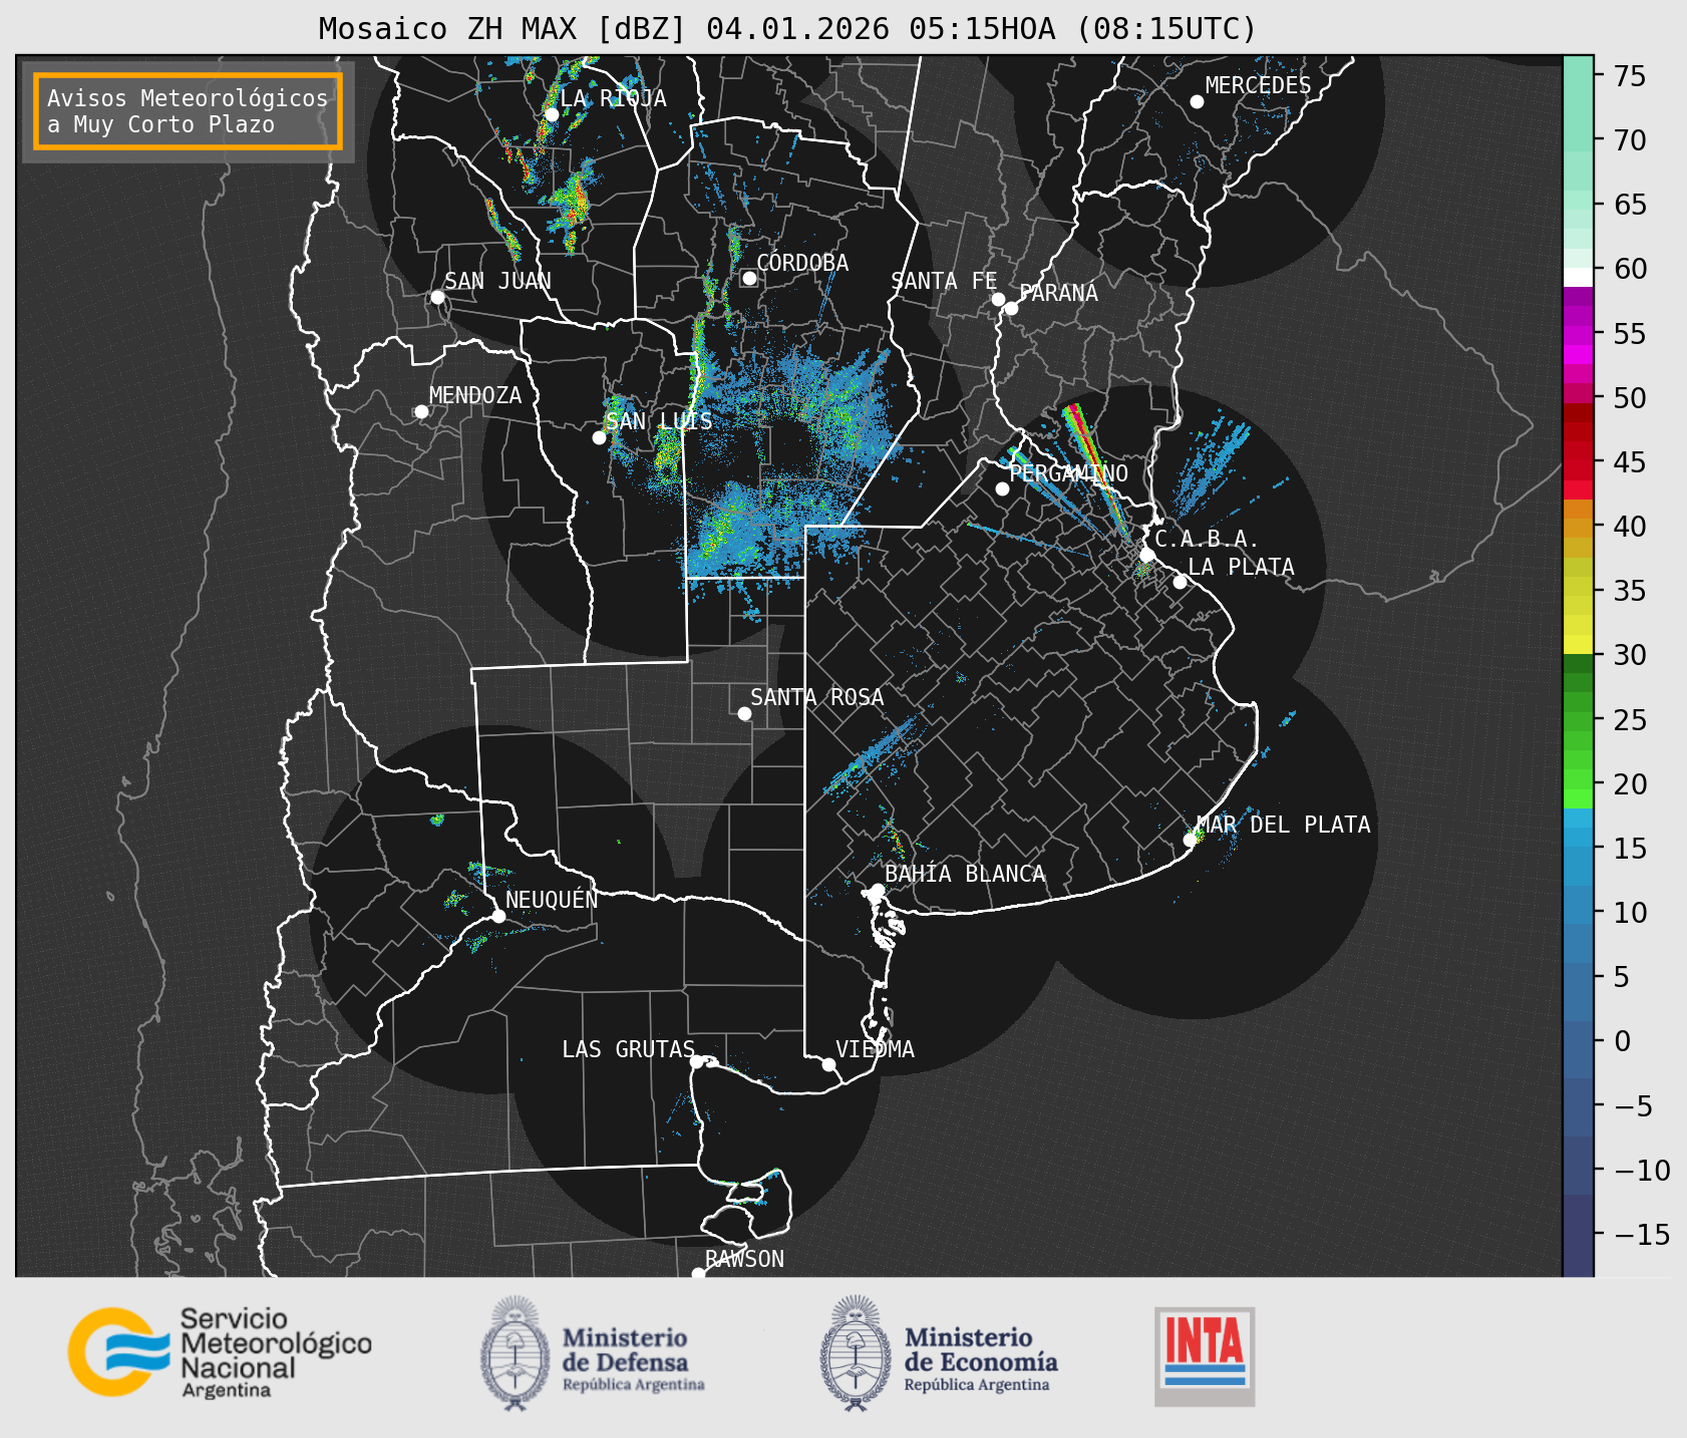Click the 60 dBZ white color band
This screenshot has height=1438, width=1687.
[x=1578, y=277]
